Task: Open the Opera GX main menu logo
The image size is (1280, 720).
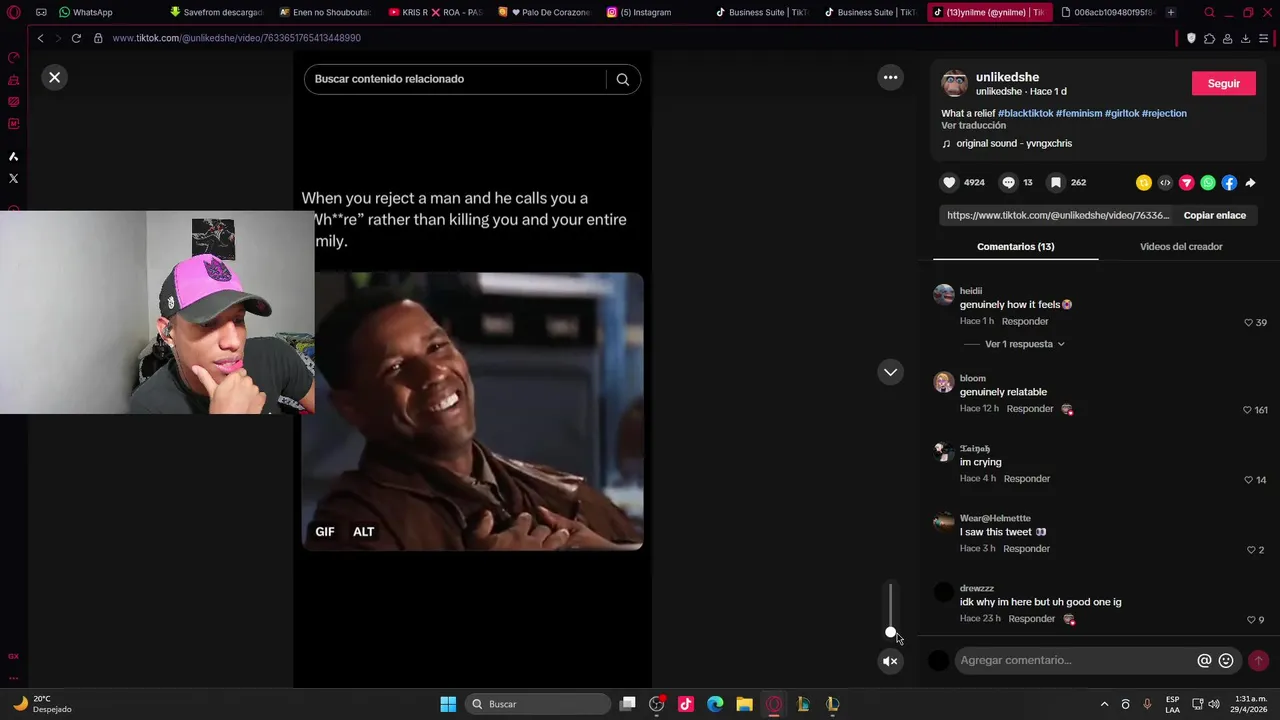Action: click(x=14, y=12)
